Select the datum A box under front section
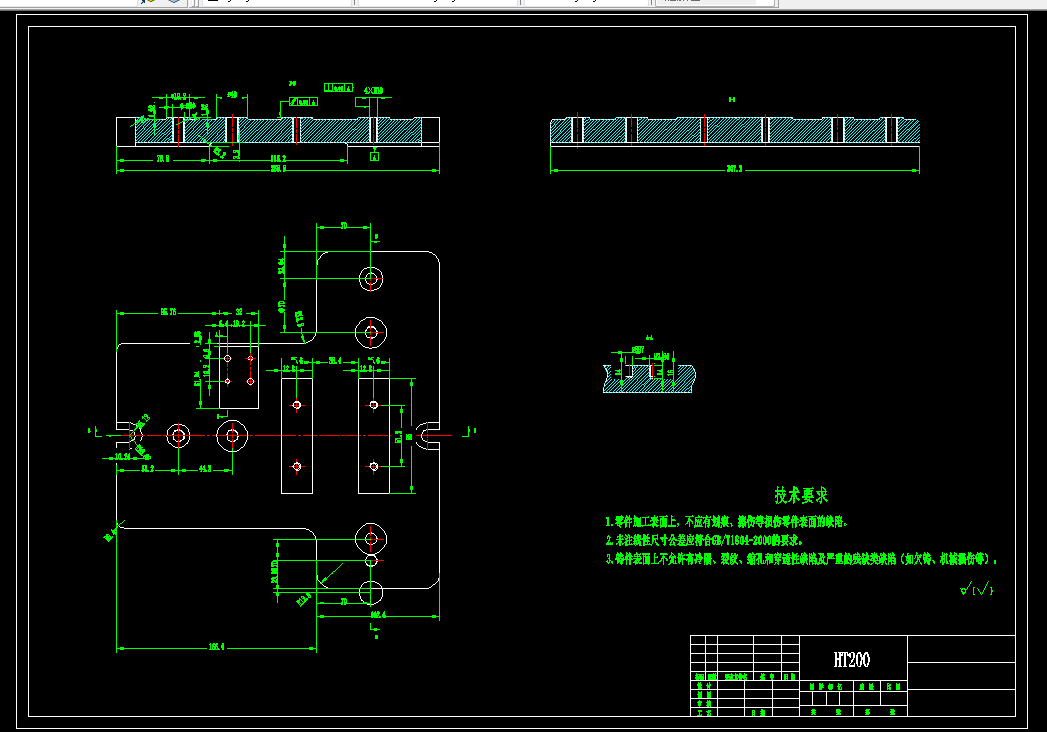The width and height of the screenshot is (1047, 732). coord(375,156)
